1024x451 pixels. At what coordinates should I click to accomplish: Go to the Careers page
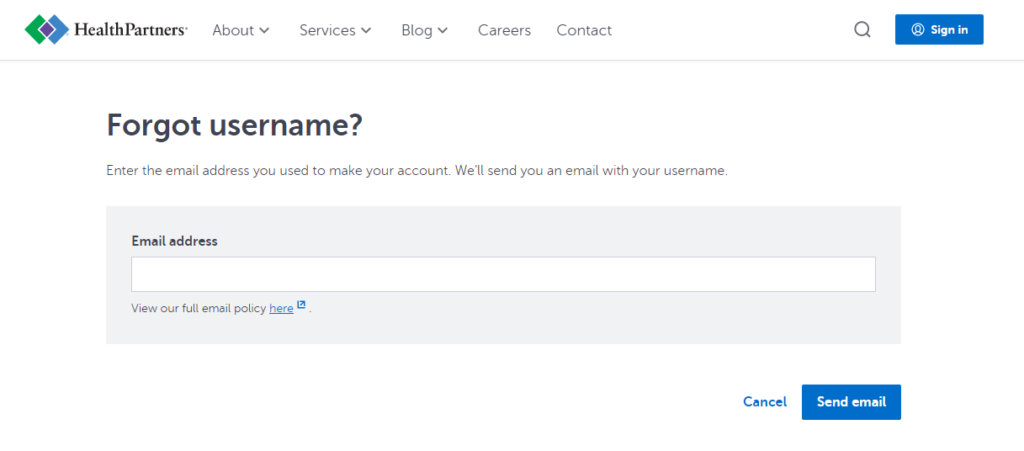pyautogui.click(x=504, y=30)
